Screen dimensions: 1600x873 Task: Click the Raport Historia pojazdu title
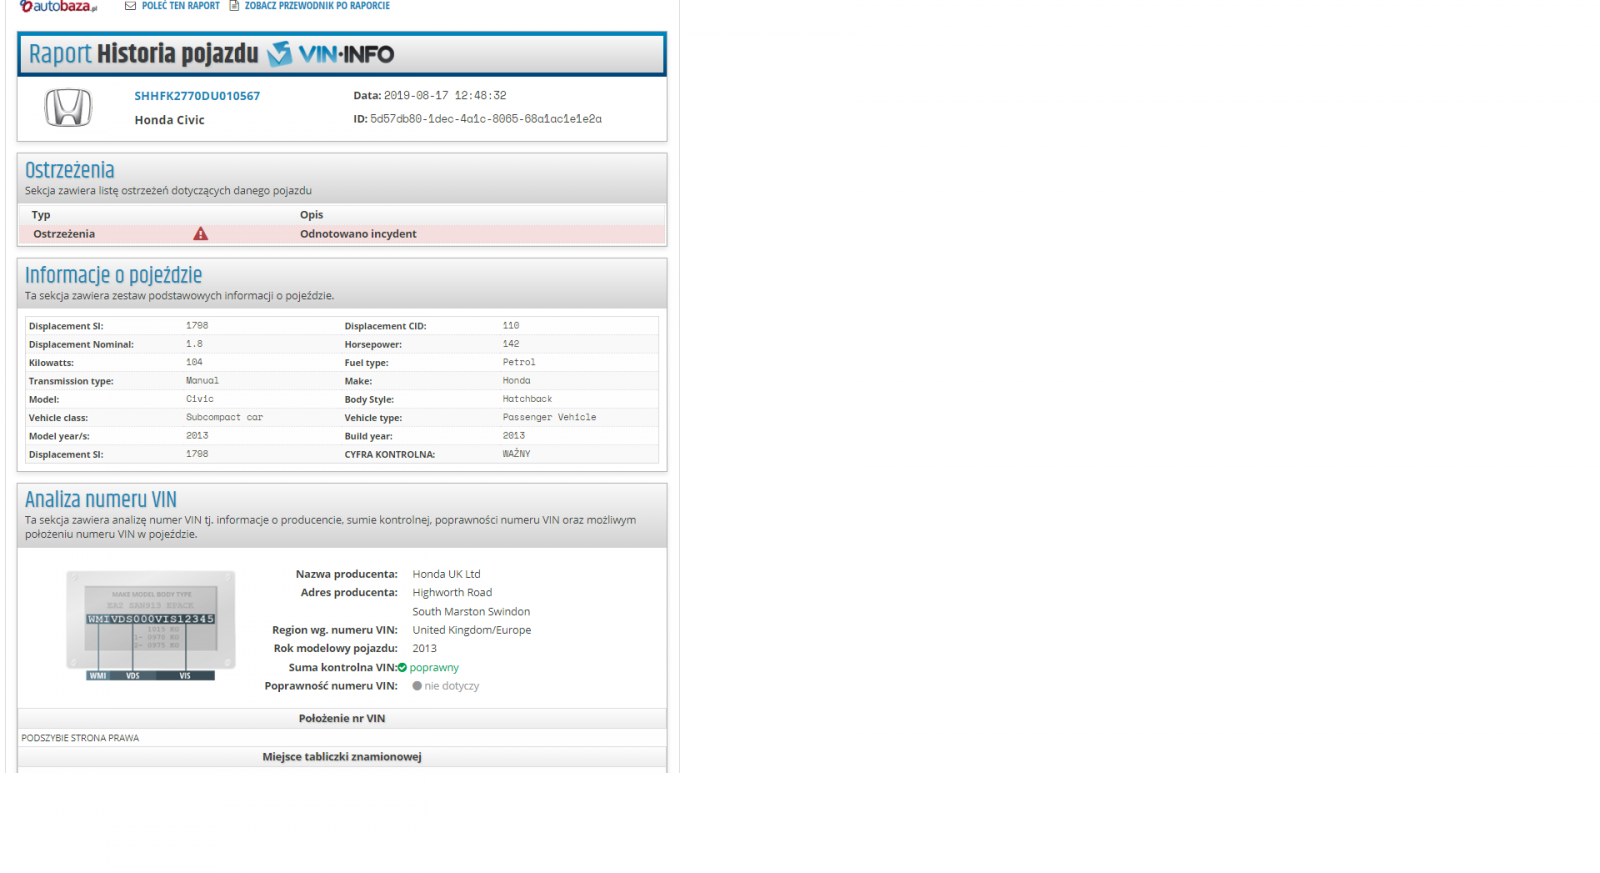143,54
